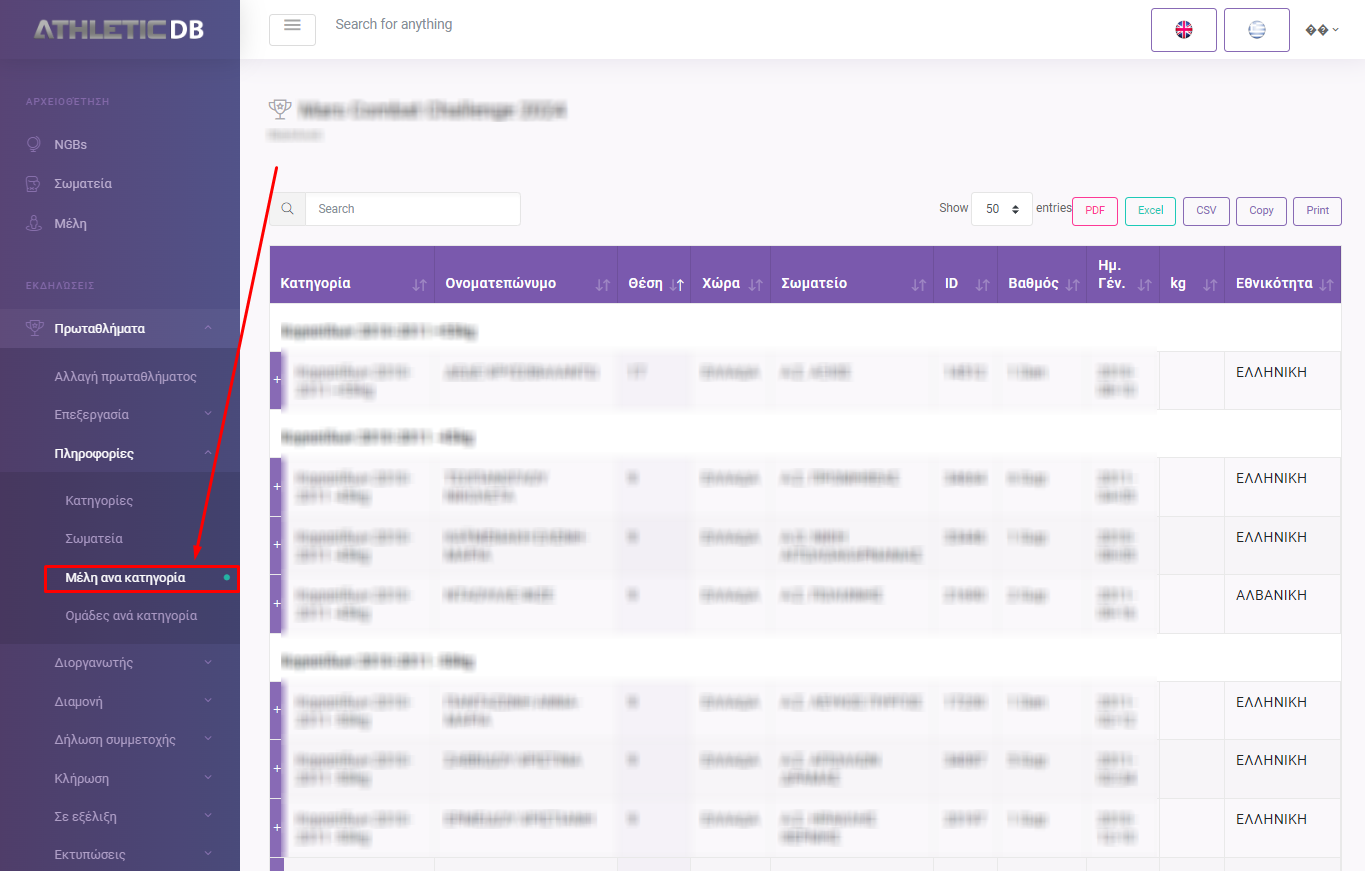Open Ομάδες ανά κατηγορία
The width and height of the screenshot is (1365, 871).
(x=131, y=616)
